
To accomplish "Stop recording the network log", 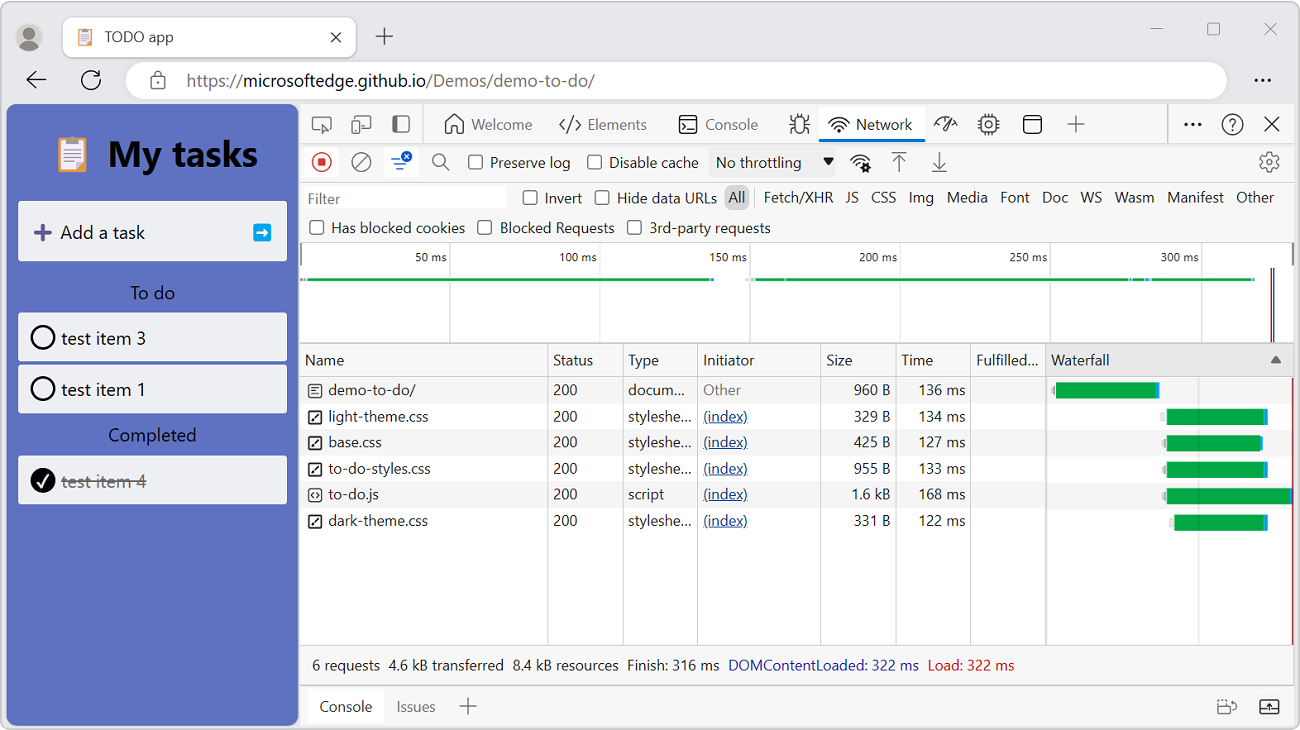I will (320, 162).
